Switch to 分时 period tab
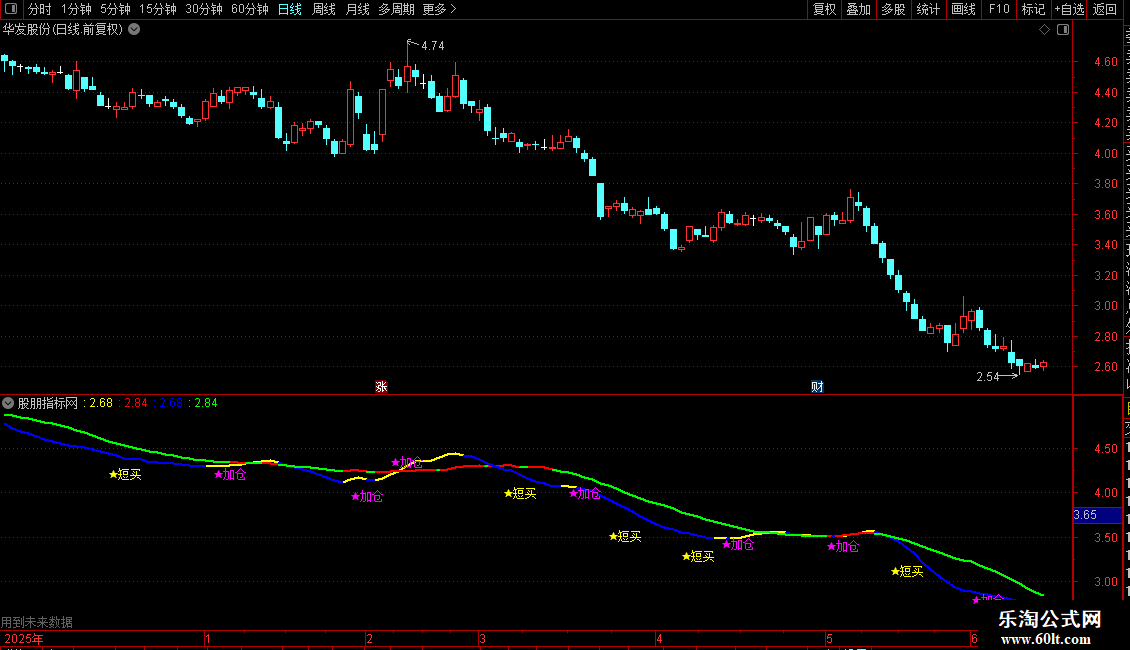 [x=40, y=9]
